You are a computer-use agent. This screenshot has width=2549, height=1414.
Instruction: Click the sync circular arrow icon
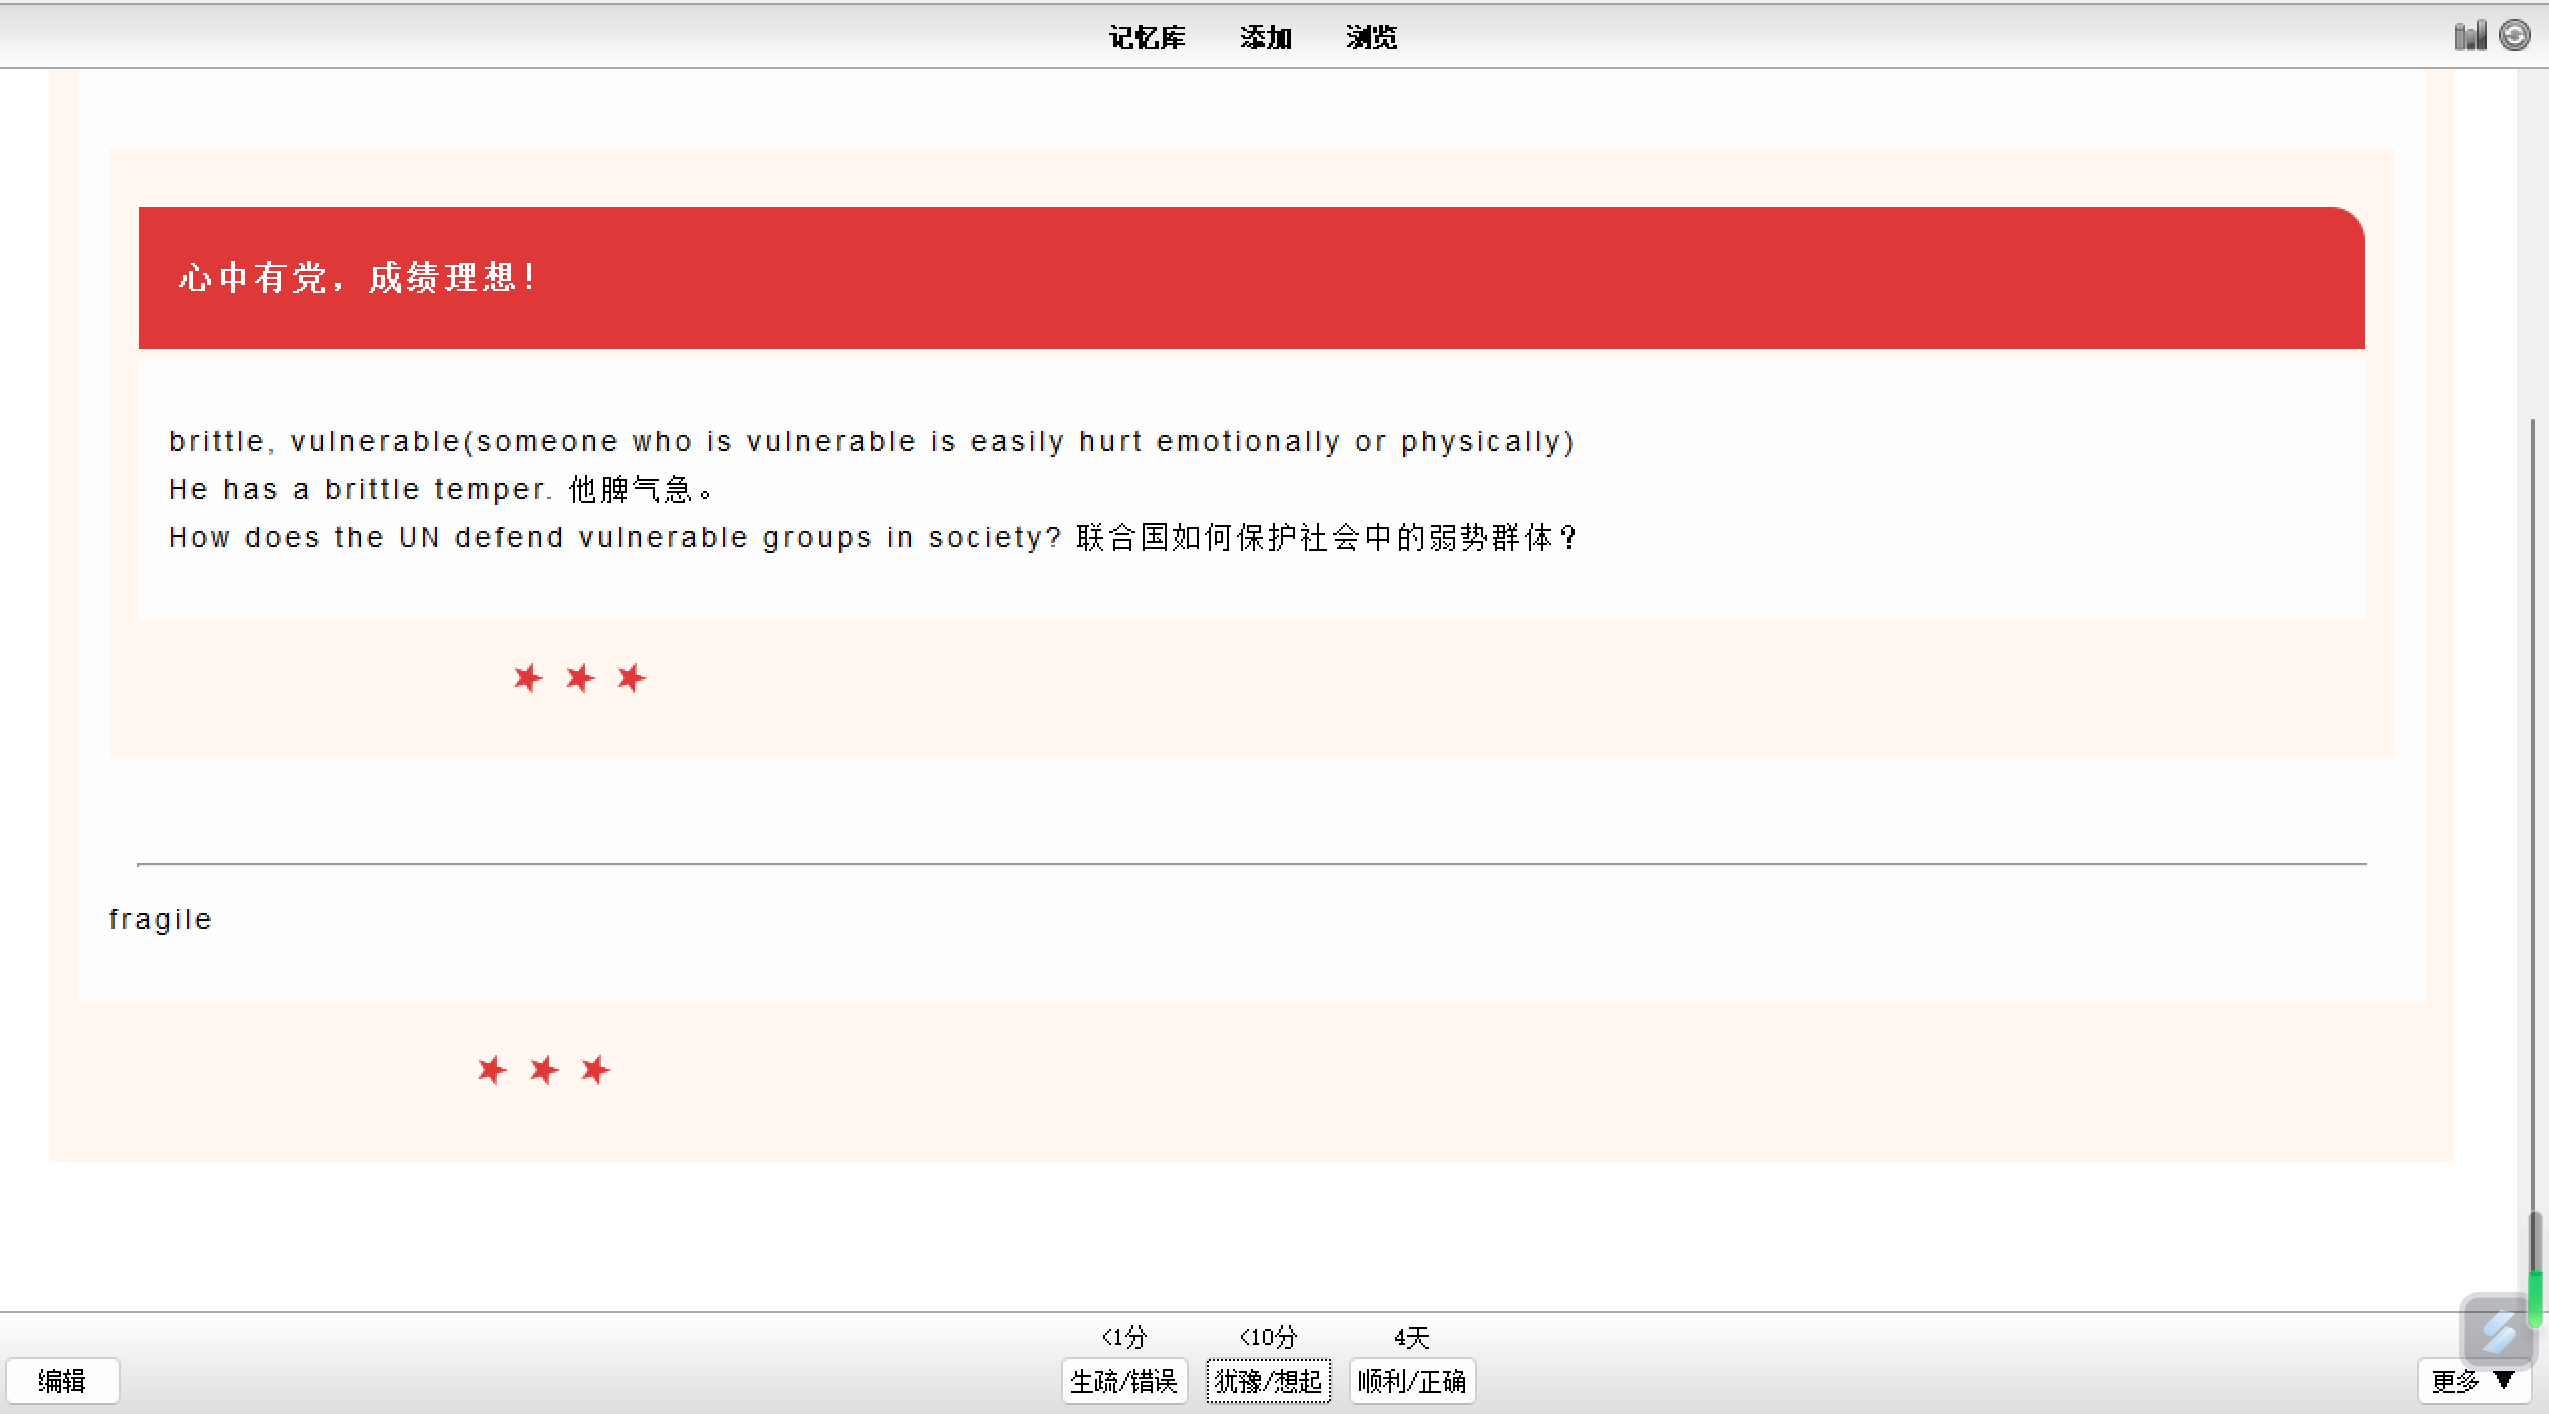click(x=2515, y=36)
